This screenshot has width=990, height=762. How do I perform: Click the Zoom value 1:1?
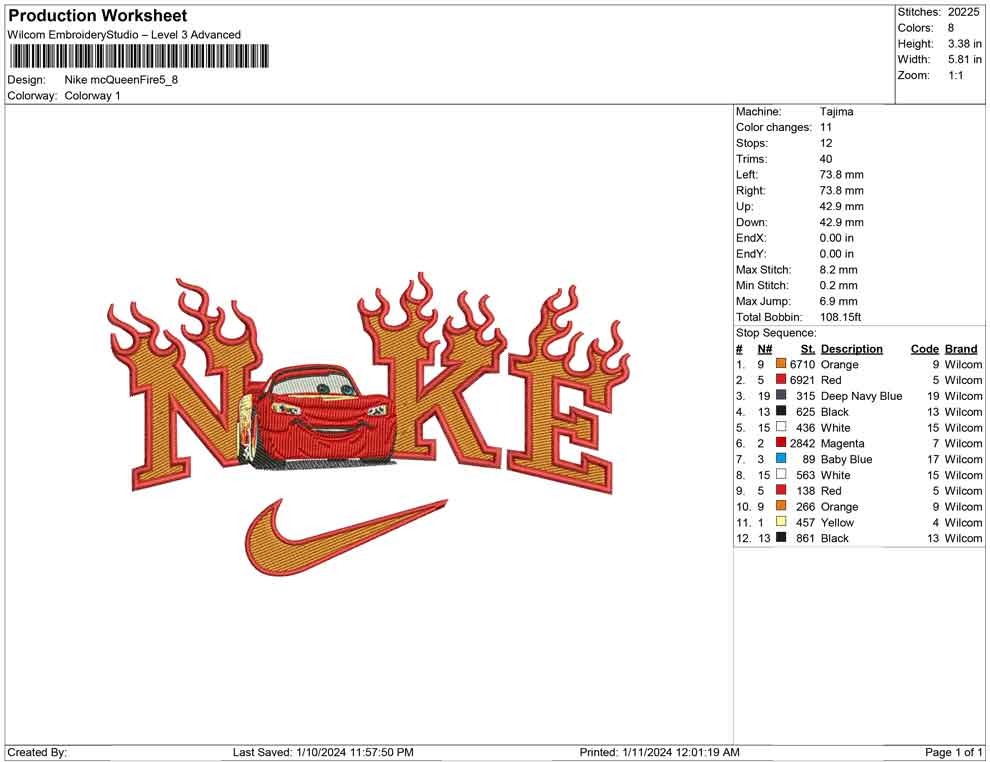(x=955, y=75)
